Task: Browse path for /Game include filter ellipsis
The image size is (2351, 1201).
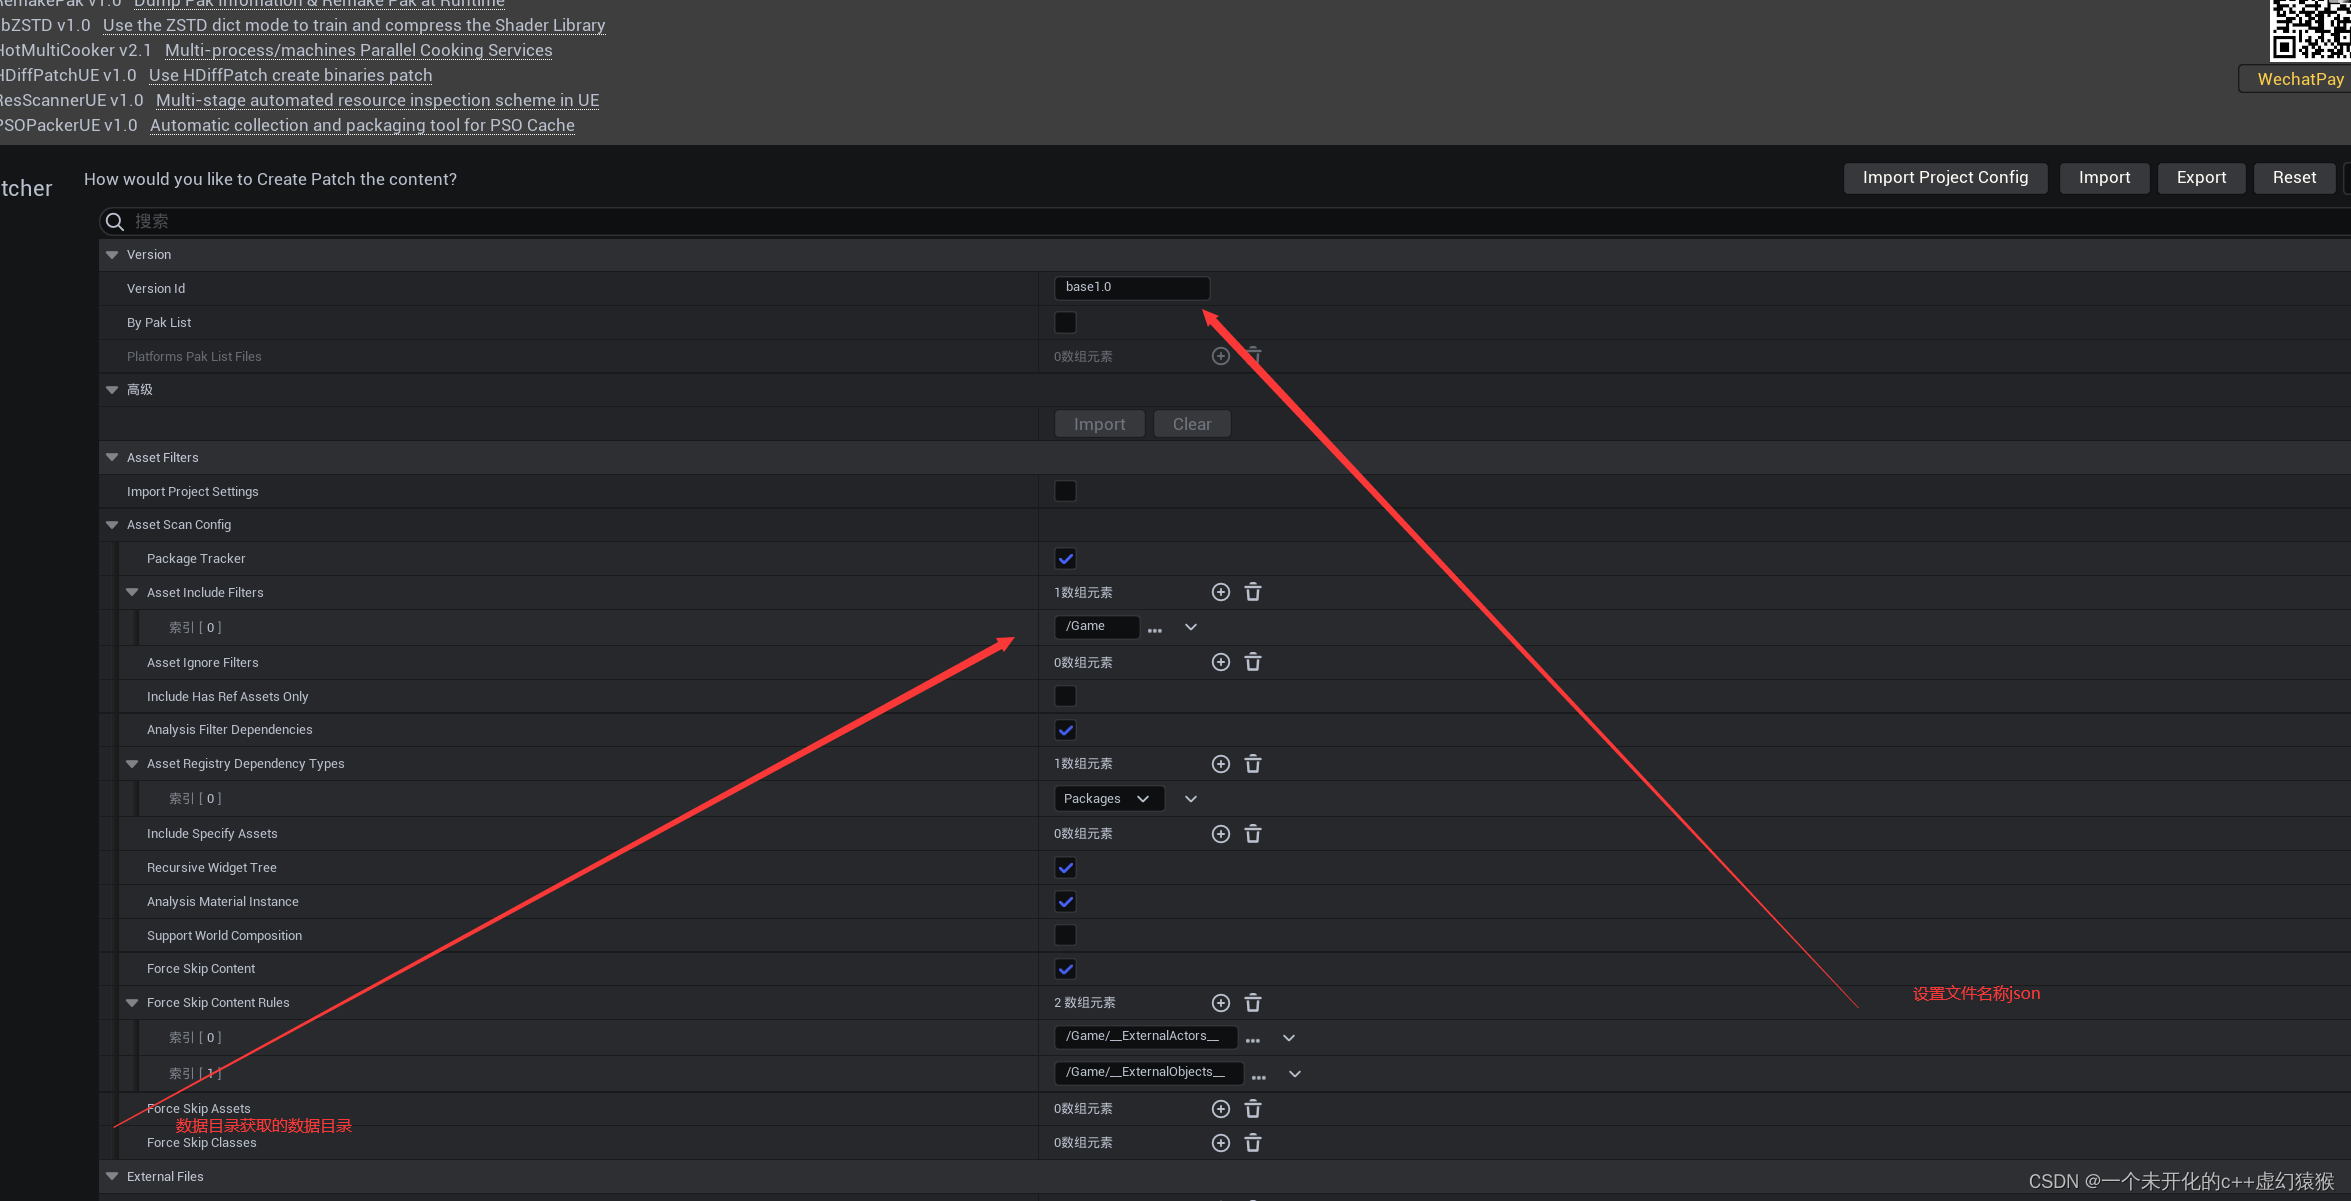Action: [1155, 629]
